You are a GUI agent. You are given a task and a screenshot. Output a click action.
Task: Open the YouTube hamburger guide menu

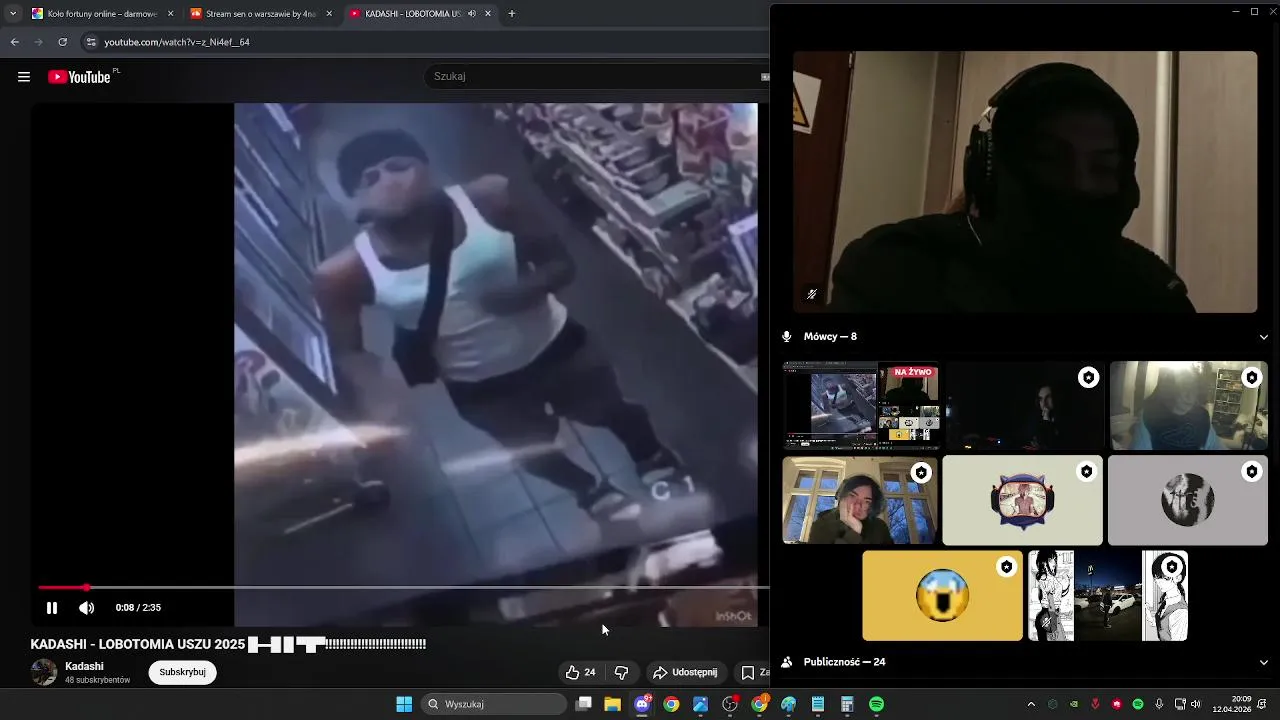[x=24, y=77]
